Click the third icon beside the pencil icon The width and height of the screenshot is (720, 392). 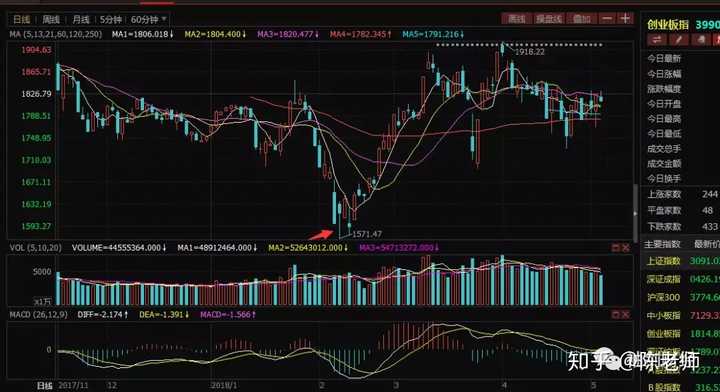pos(701,40)
